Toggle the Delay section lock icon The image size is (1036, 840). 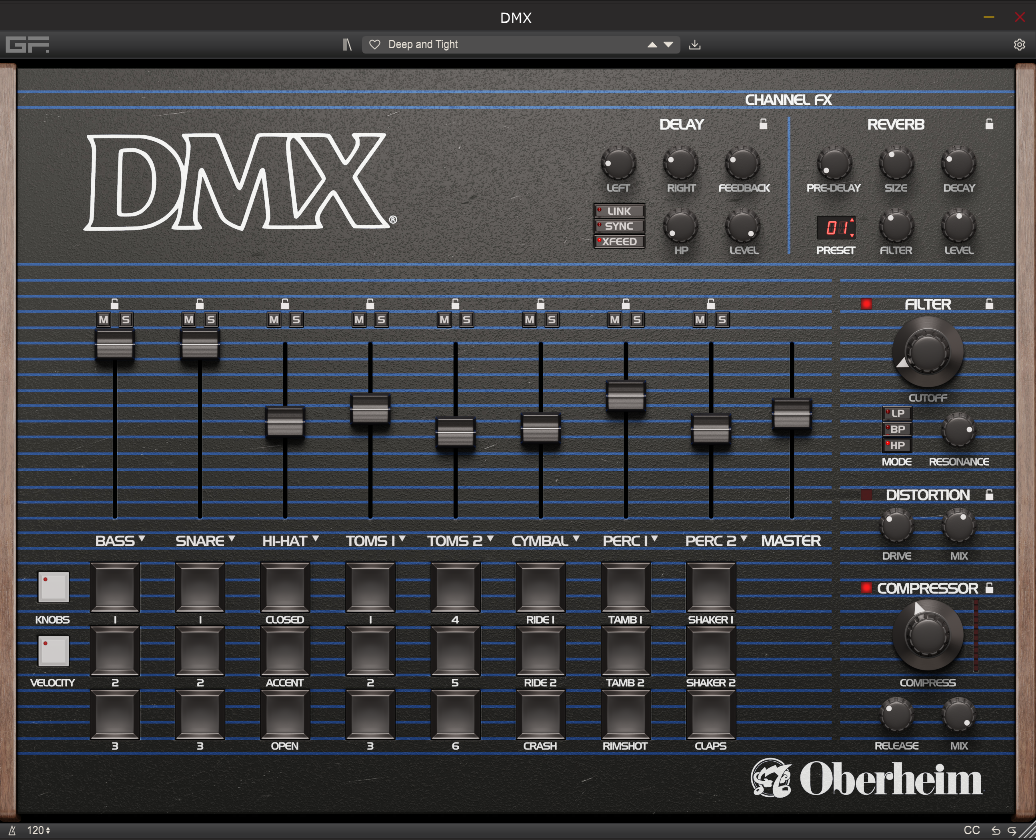point(763,124)
